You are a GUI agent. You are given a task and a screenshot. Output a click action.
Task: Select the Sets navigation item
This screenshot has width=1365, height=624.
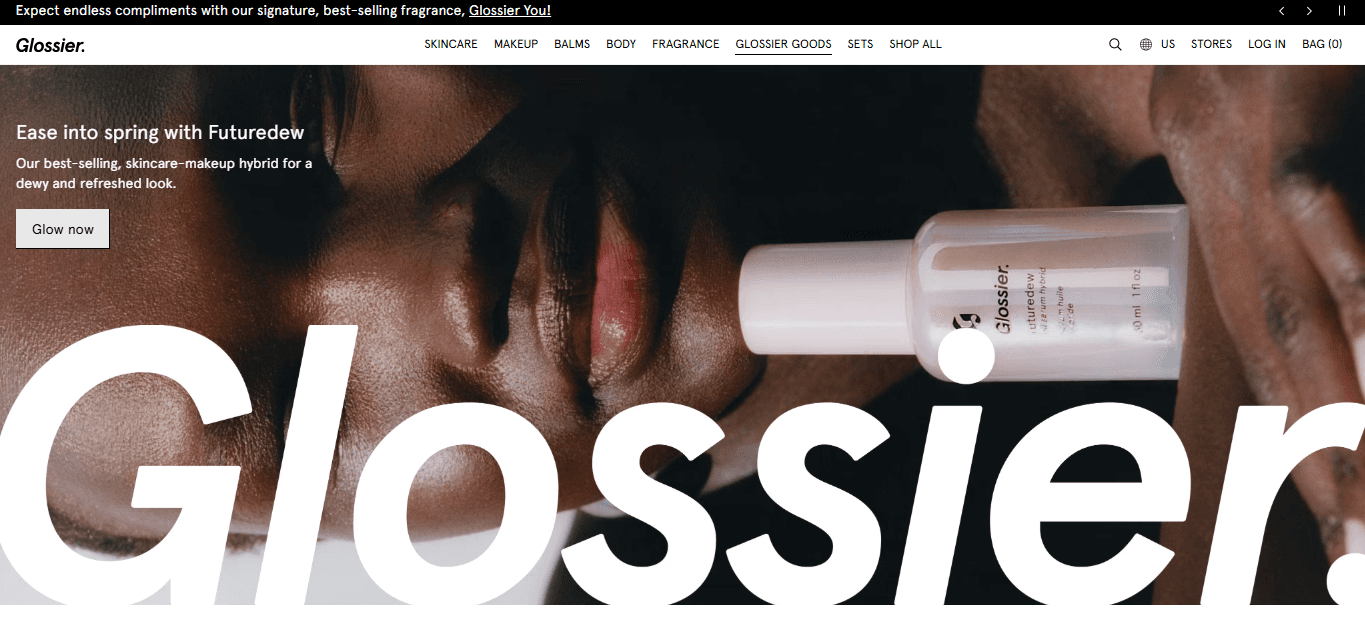(860, 44)
